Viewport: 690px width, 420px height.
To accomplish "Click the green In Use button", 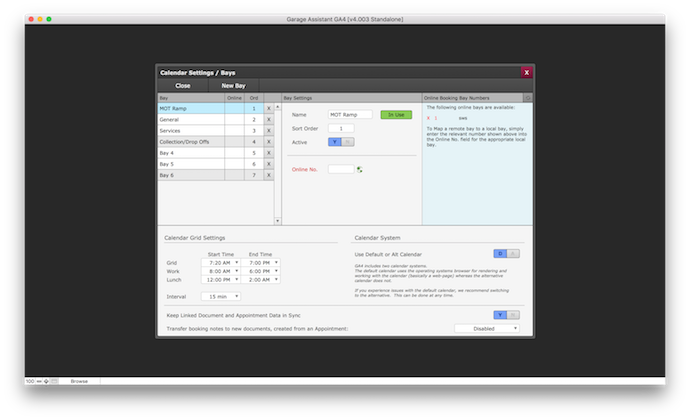I will click(395, 115).
